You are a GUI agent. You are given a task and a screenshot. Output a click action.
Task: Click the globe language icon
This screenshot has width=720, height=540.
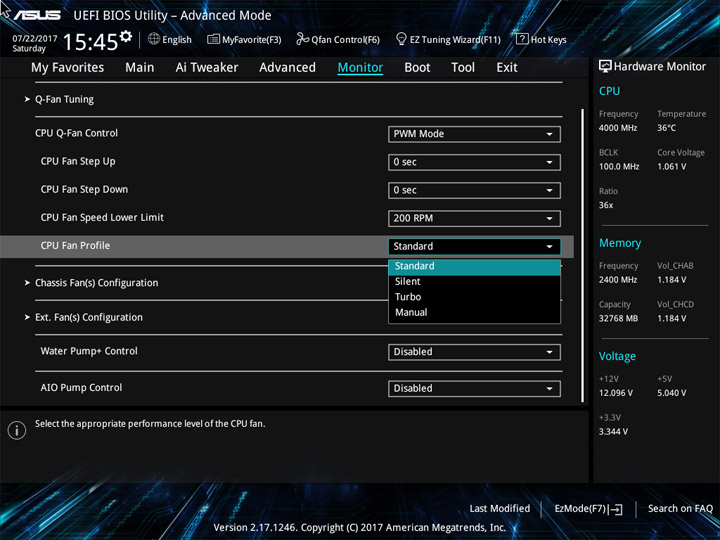(x=154, y=39)
